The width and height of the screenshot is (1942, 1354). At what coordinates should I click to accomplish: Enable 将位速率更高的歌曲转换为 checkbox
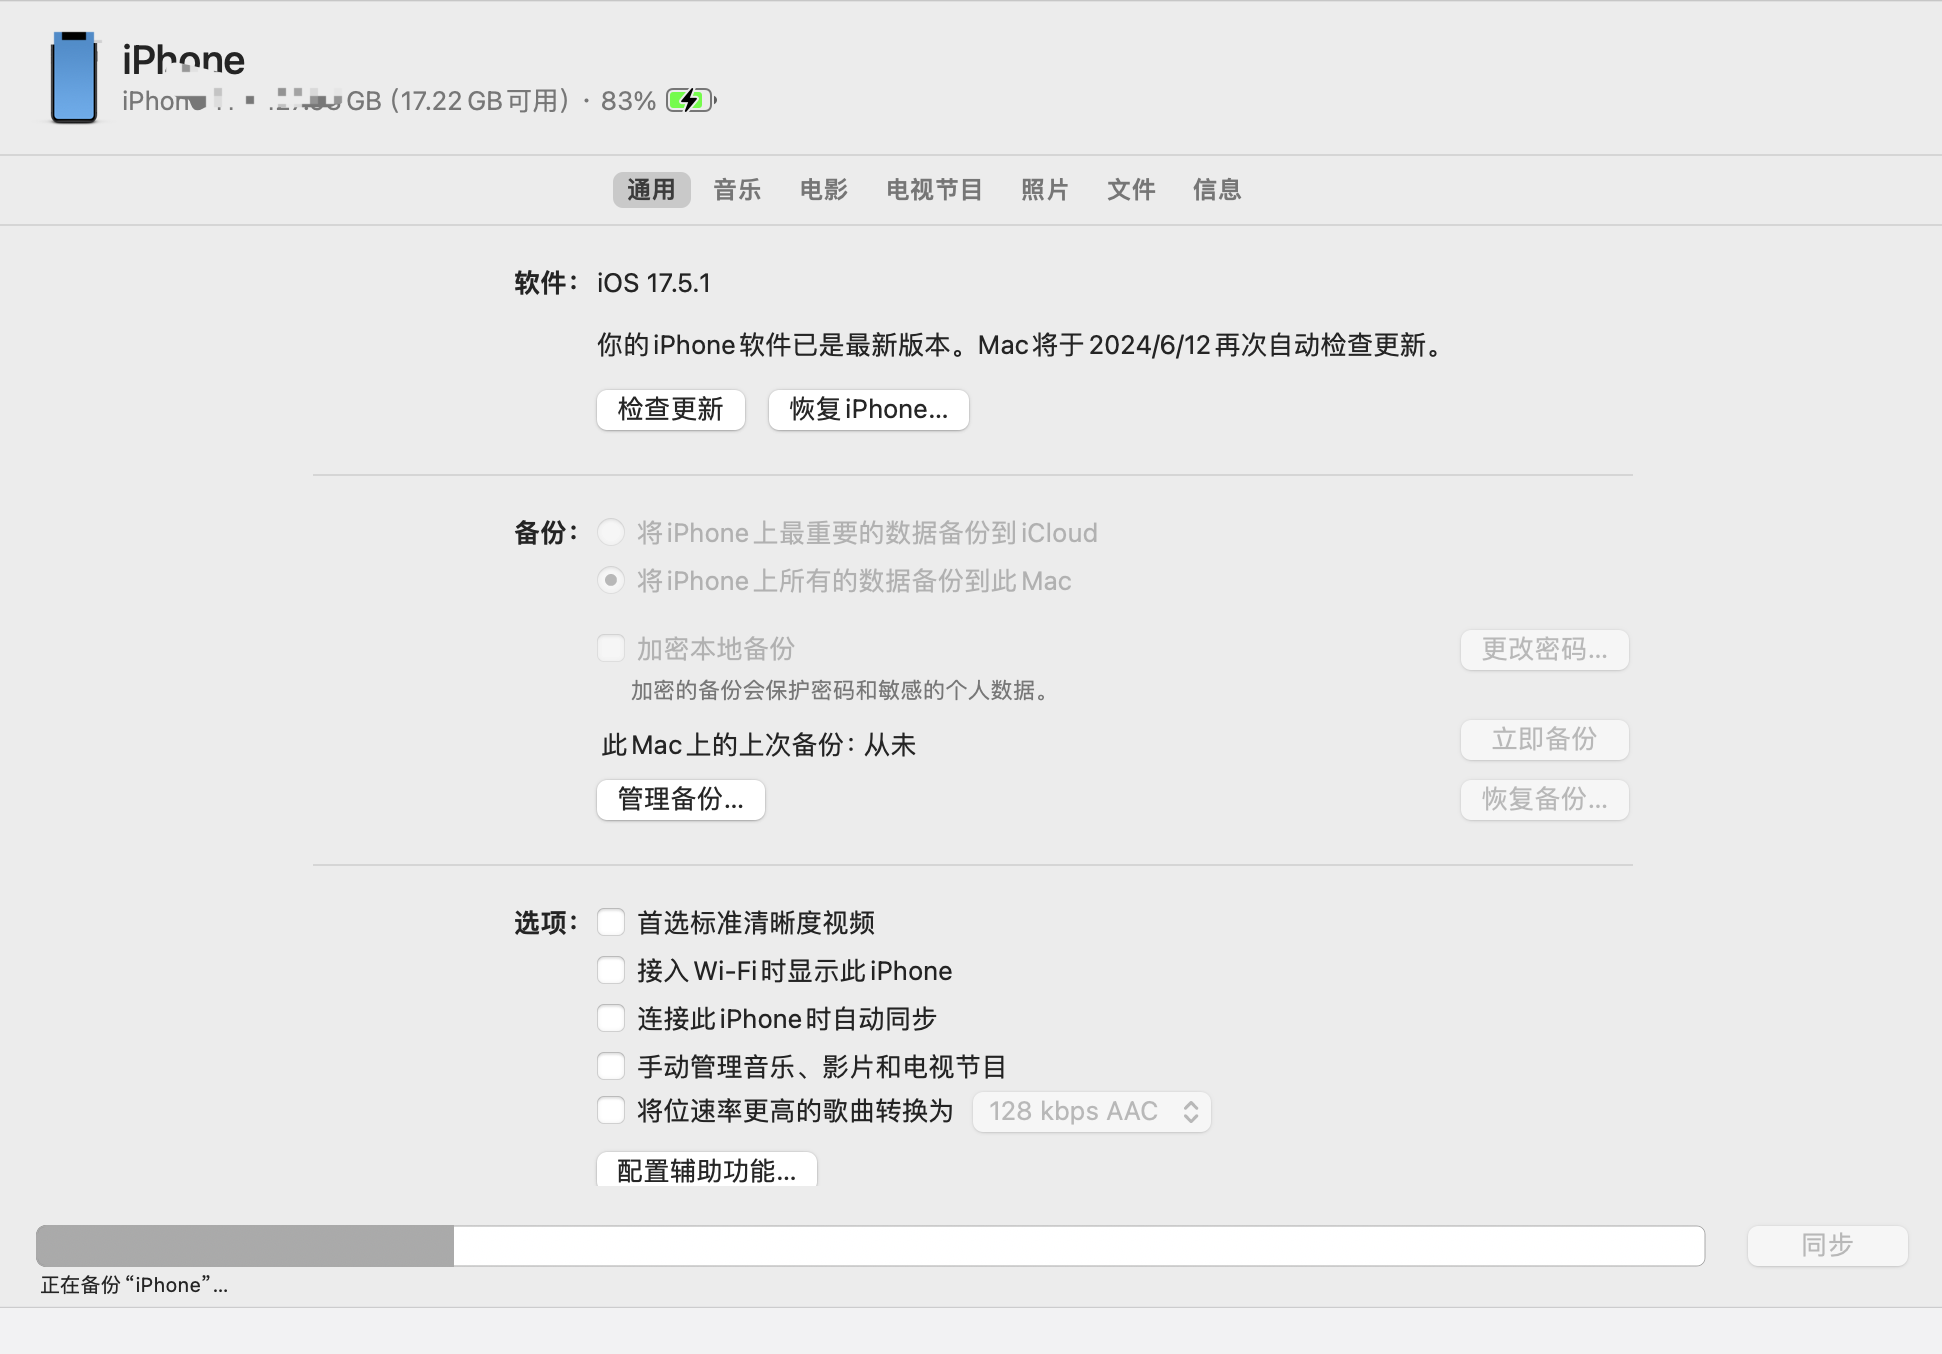coord(611,1110)
